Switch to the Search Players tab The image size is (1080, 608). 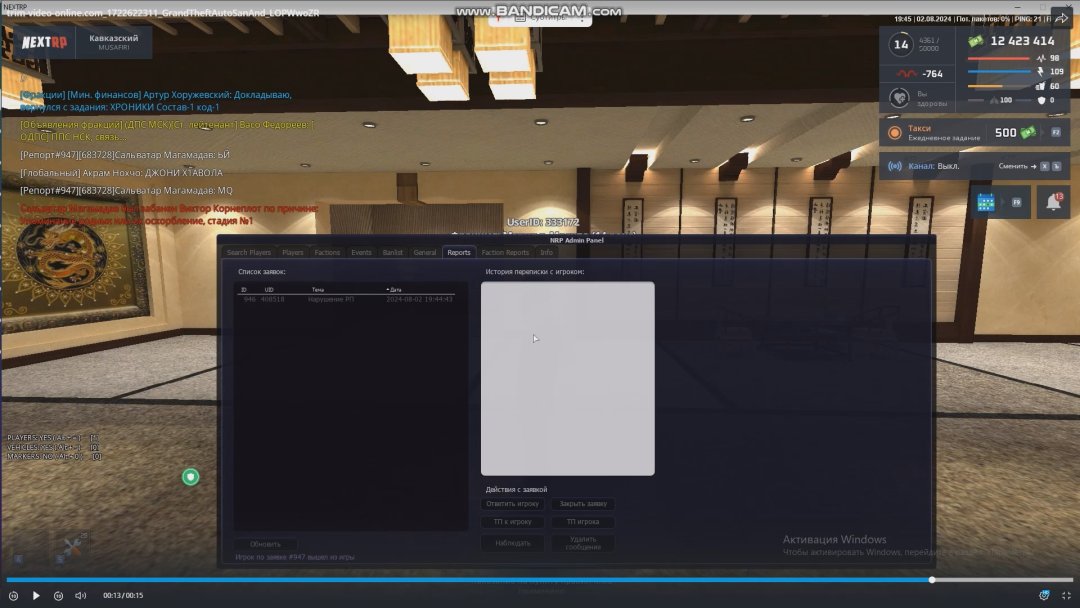click(249, 253)
